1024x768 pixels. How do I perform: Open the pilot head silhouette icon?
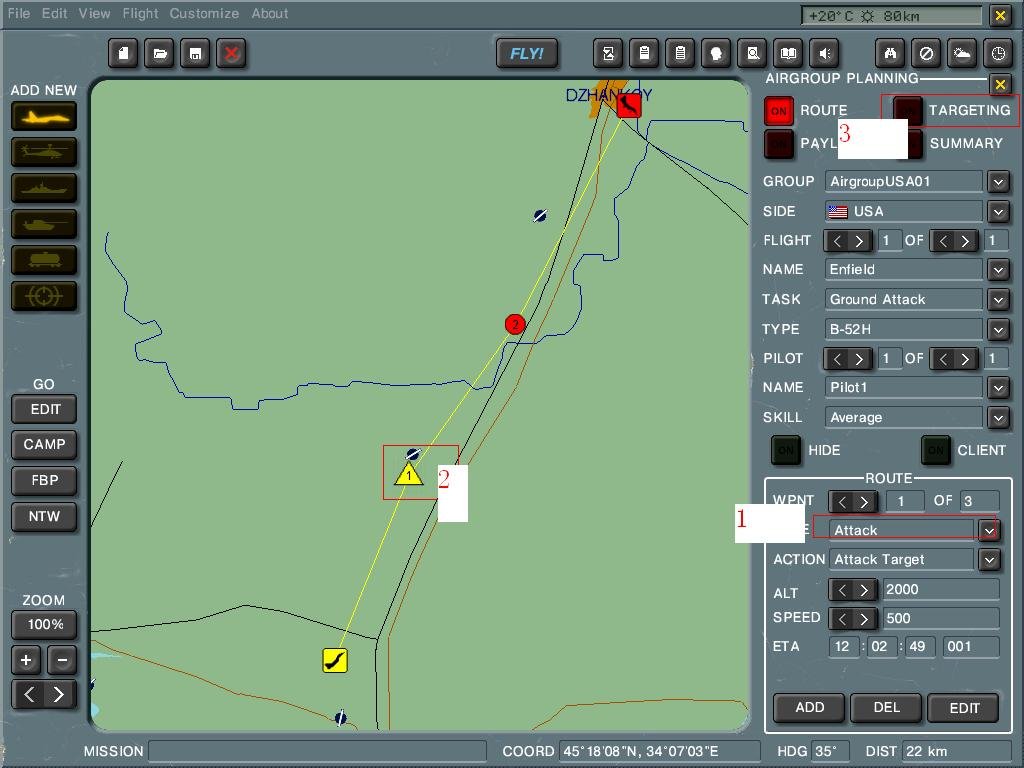click(716, 54)
